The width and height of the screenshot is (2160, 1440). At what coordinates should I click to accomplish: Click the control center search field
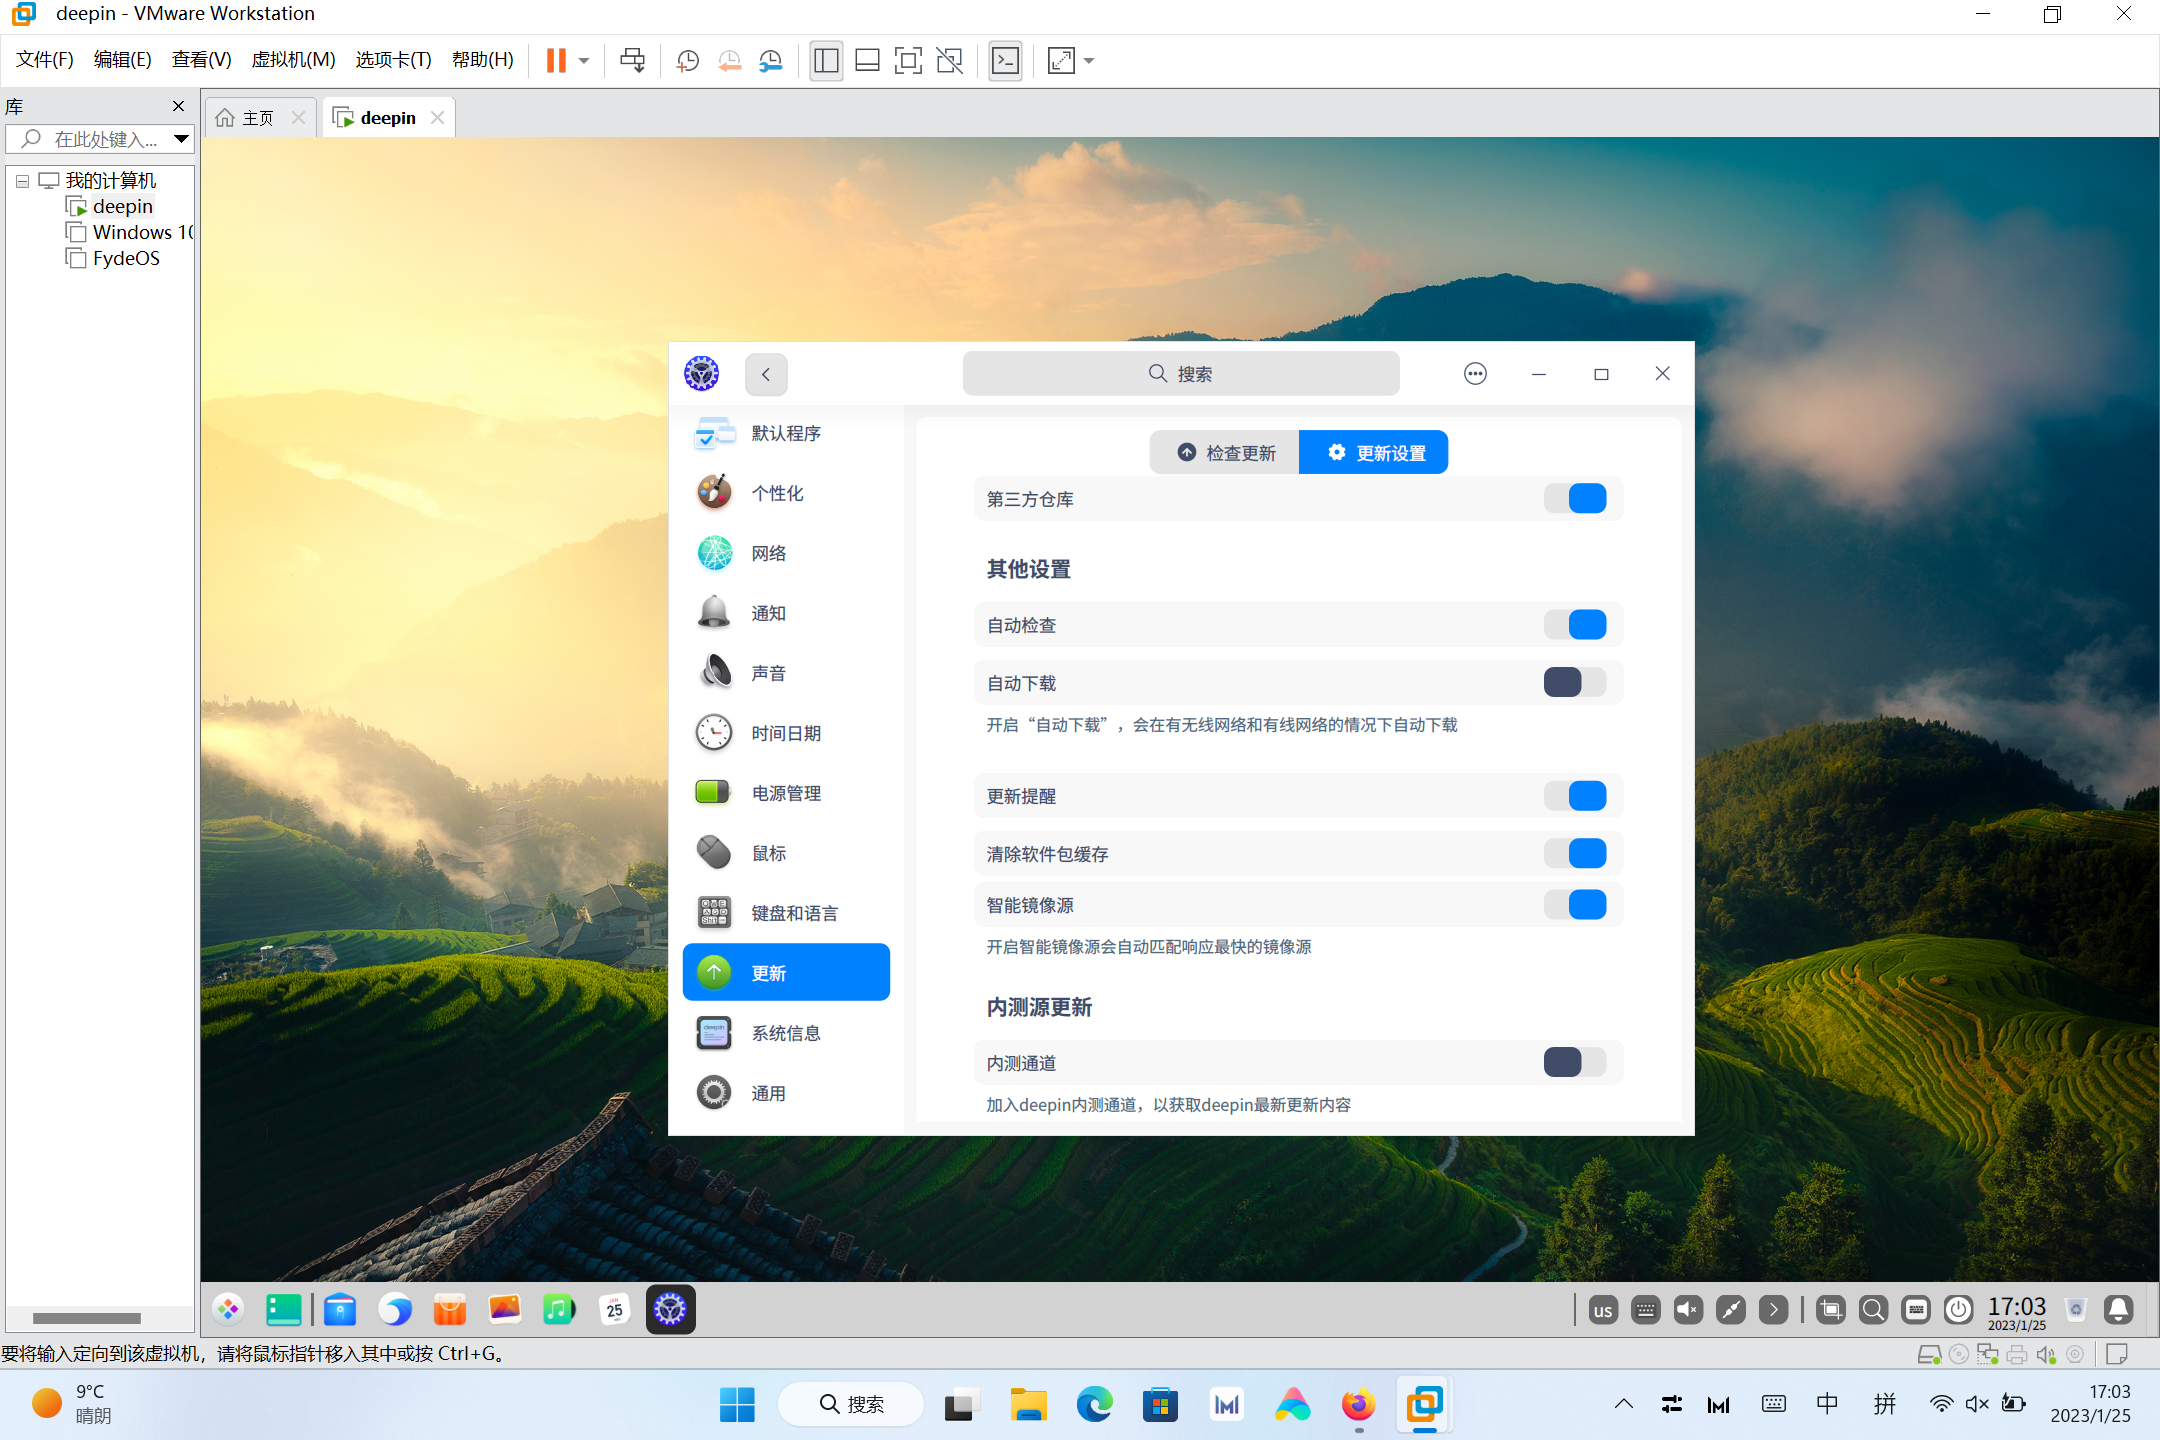[1180, 374]
